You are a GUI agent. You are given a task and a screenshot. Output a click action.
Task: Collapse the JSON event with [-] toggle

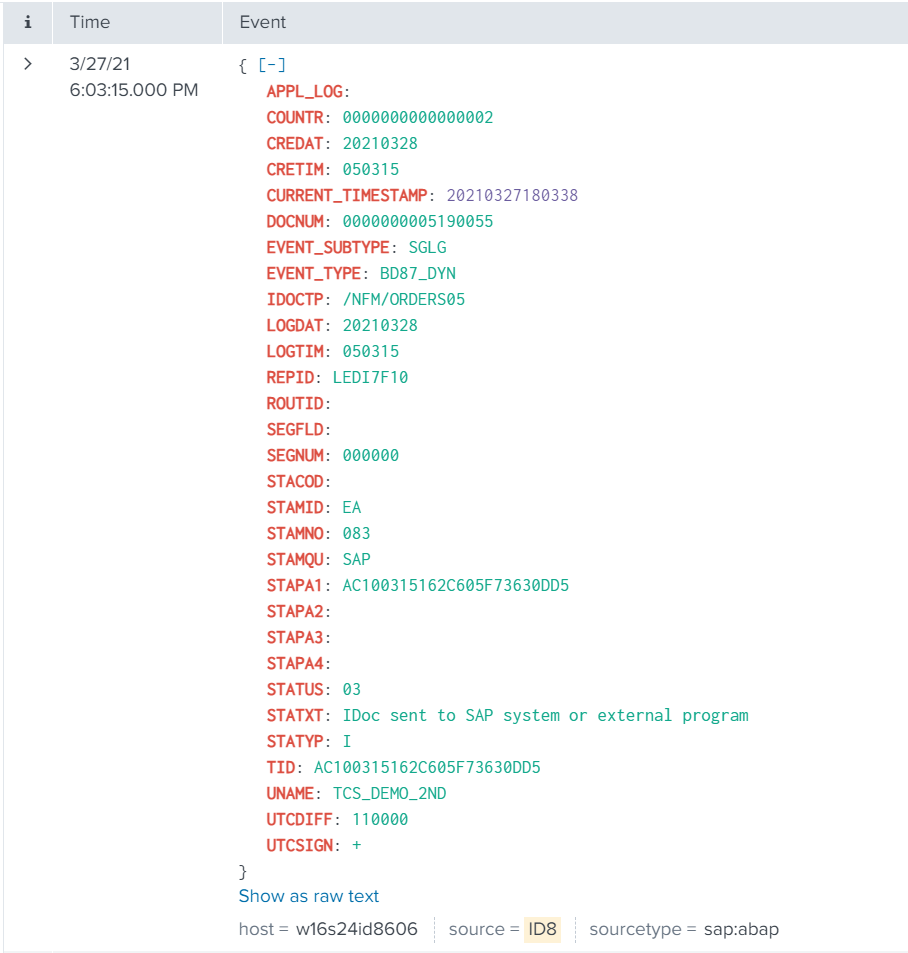272,65
